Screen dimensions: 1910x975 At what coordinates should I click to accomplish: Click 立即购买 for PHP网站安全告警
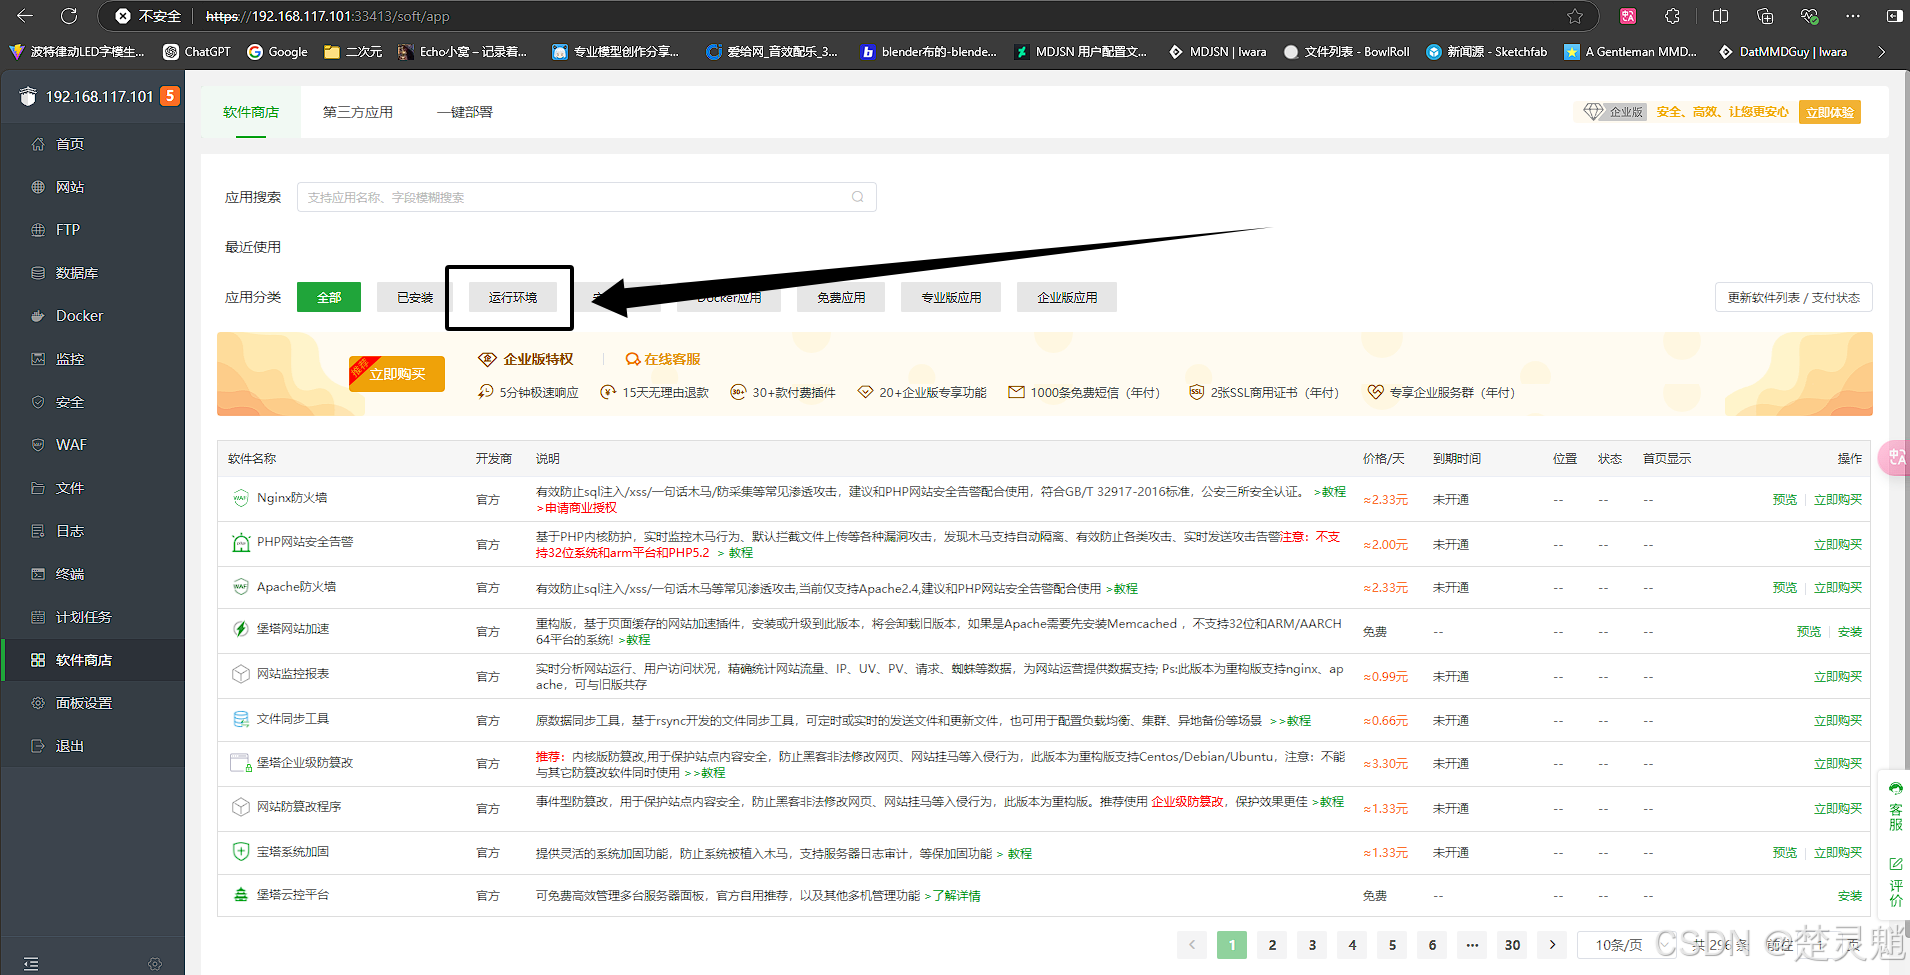coord(1838,545)
